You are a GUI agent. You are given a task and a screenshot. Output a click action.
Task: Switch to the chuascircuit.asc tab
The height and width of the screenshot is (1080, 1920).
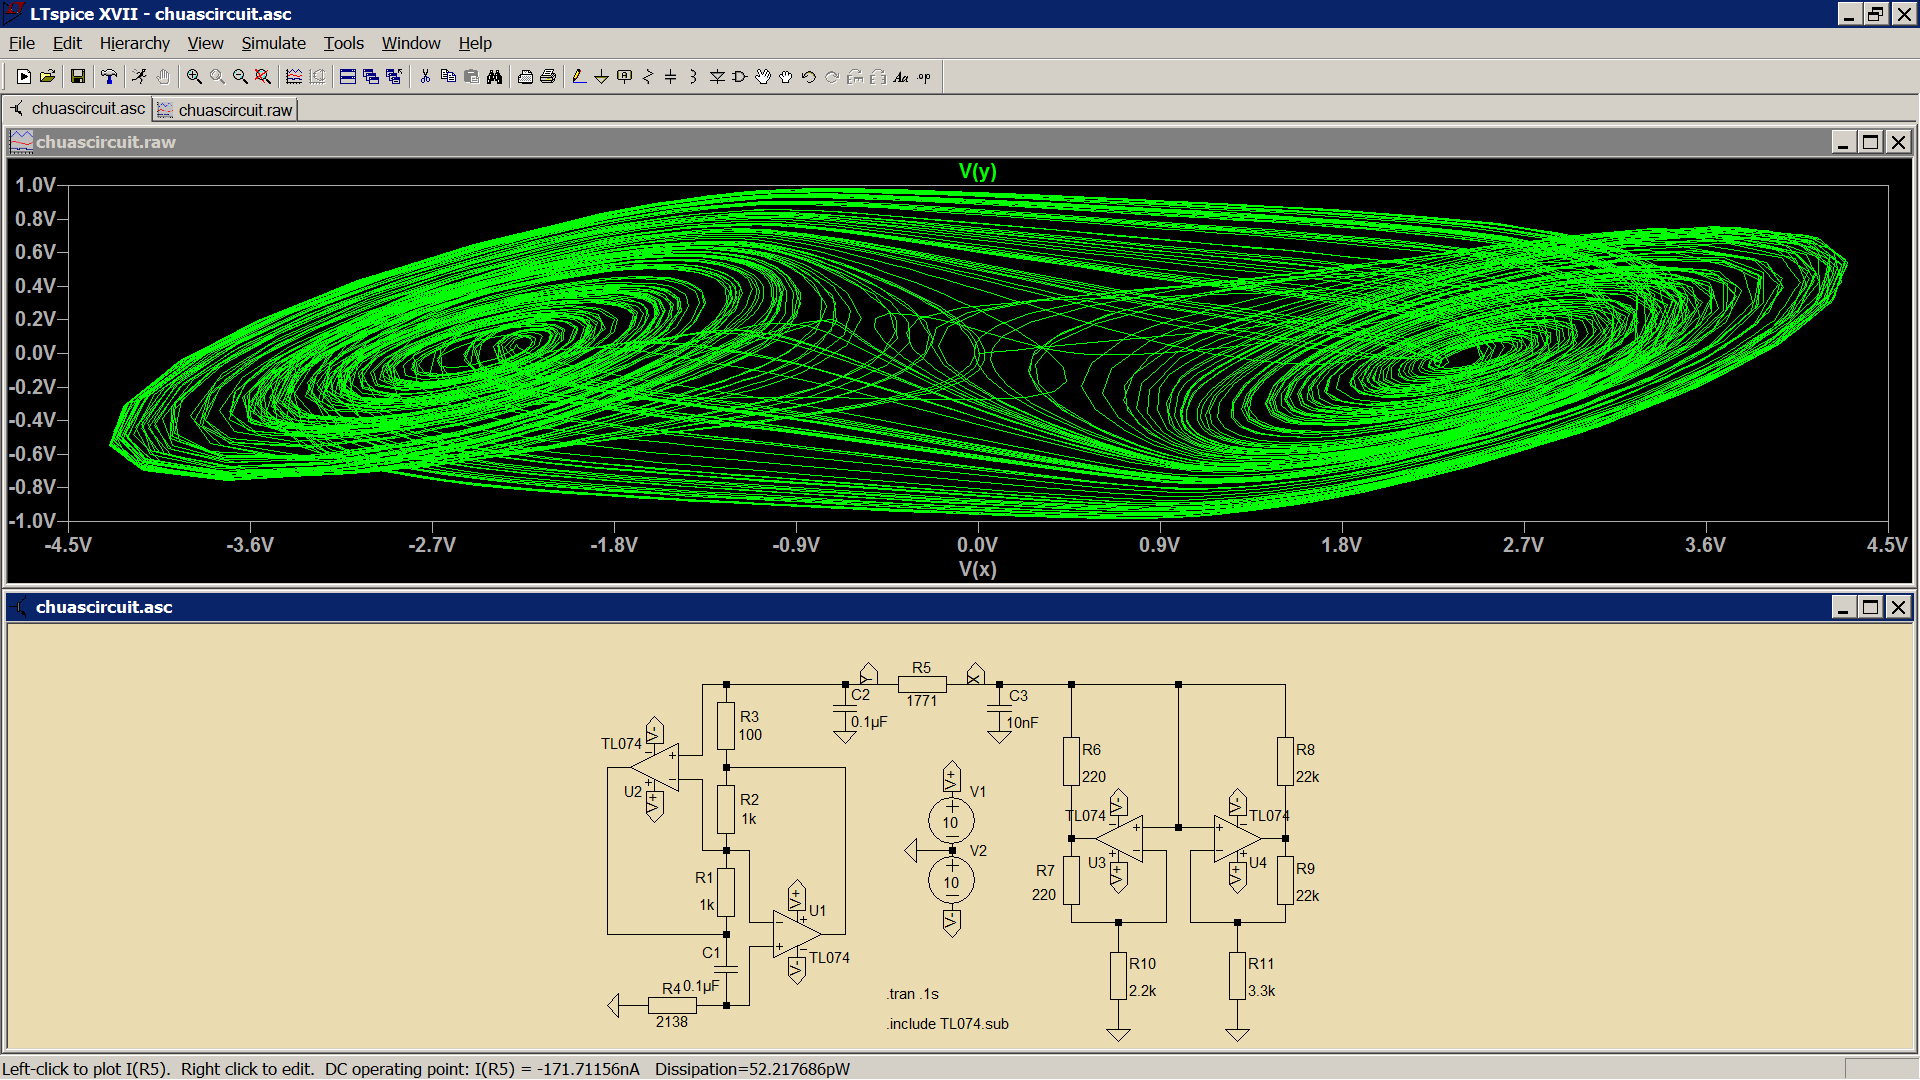78,108
